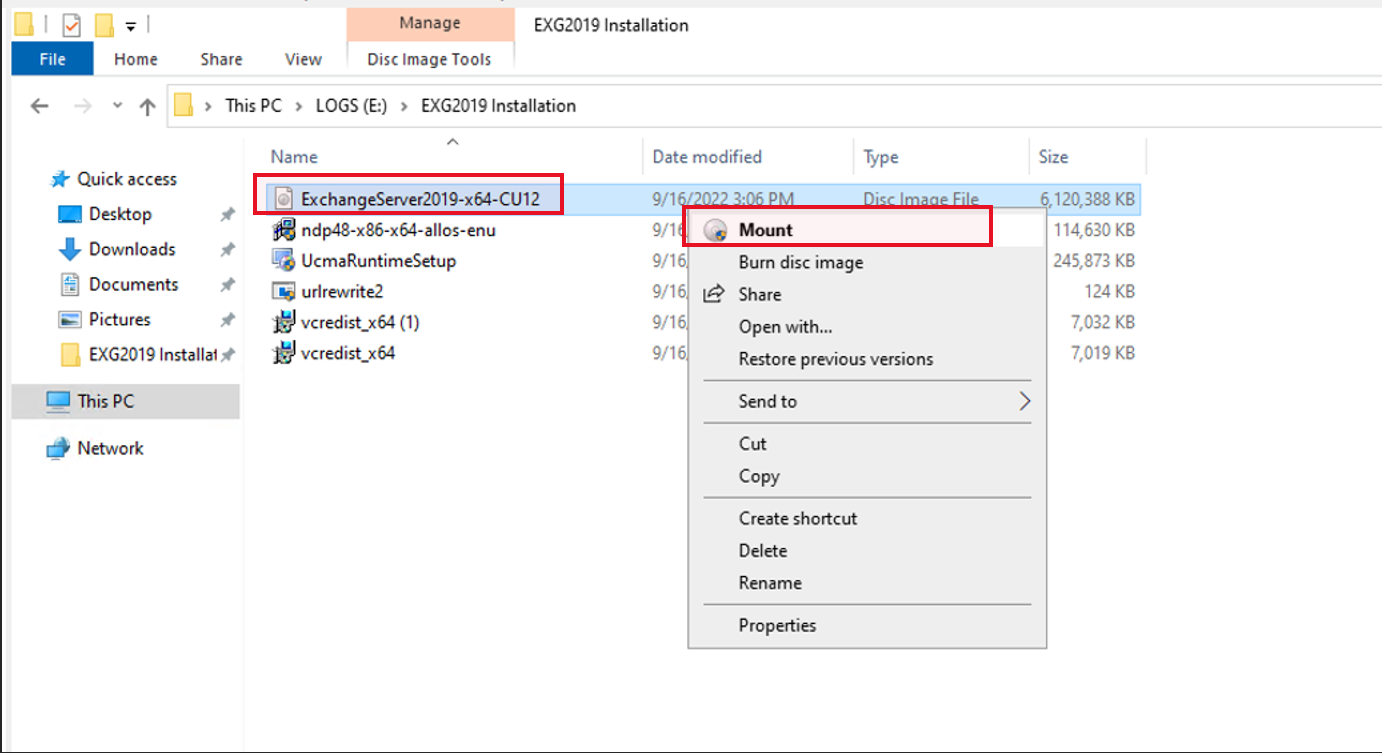Unpin the EXG2019 Installation folder from Quick access

tap(227, 354)
